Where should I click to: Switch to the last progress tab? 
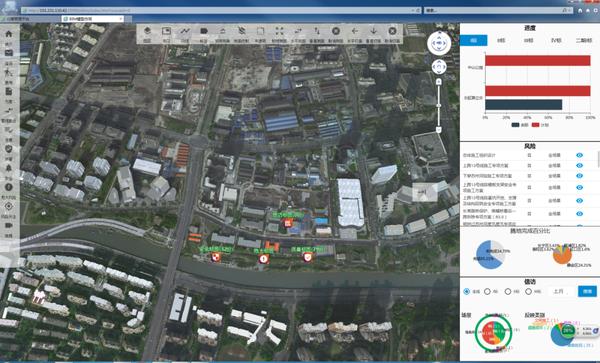[584, 40]
